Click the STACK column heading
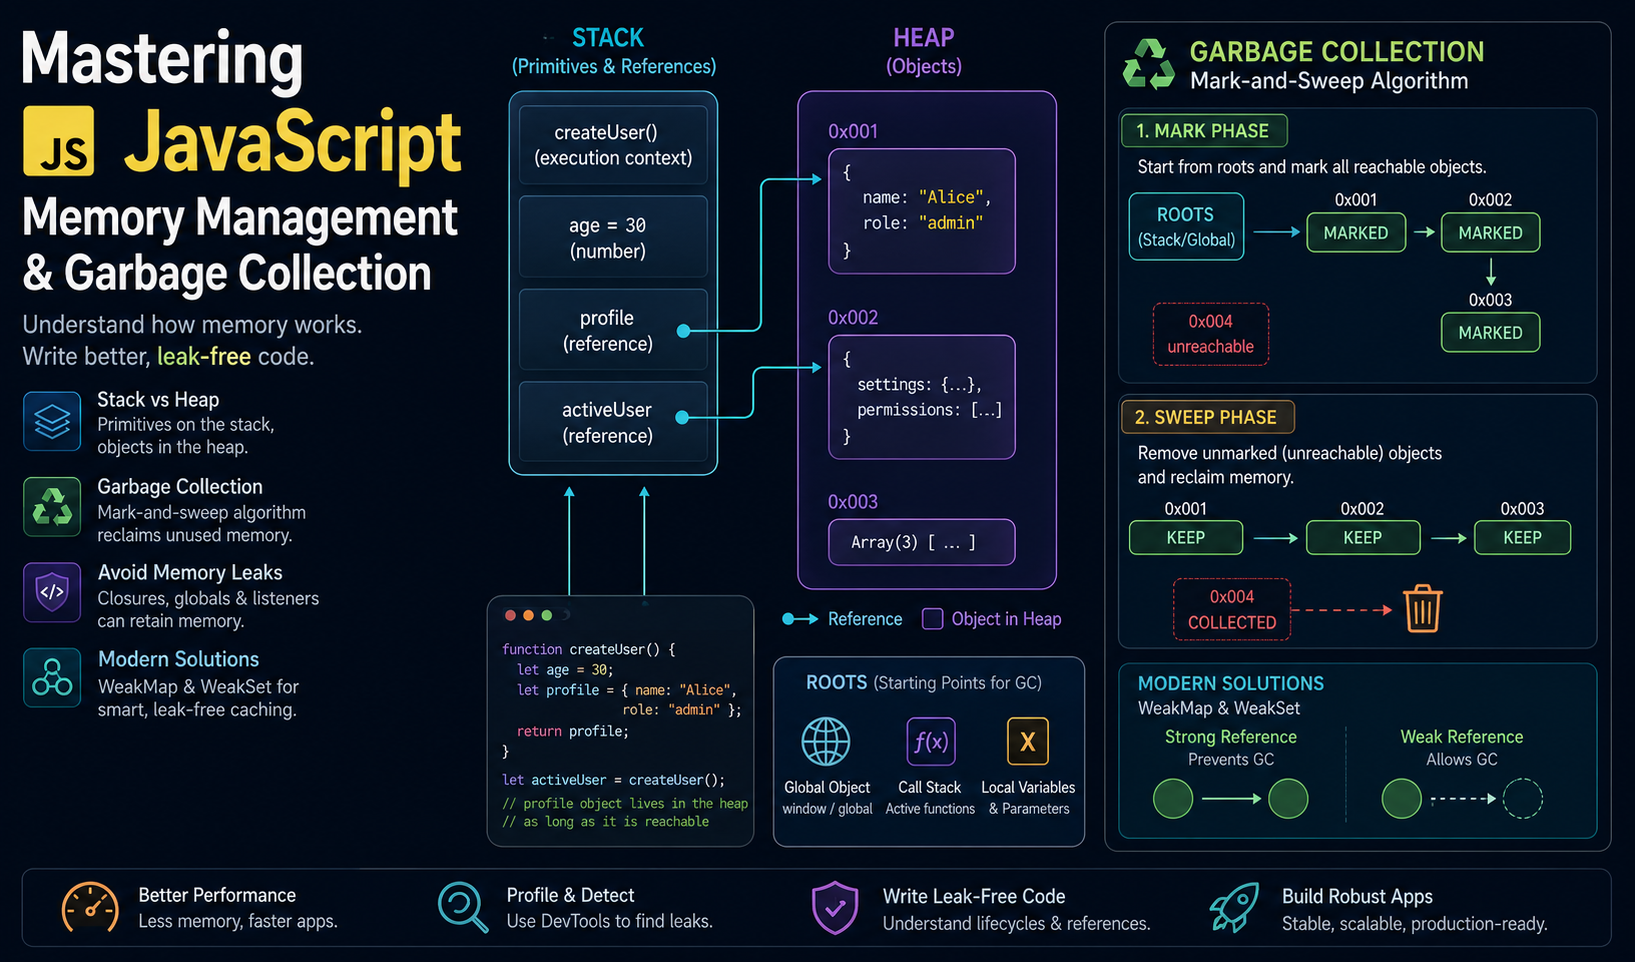This screenshot has width=1635, height=962. pyautogui.click(x=608, y=38)
